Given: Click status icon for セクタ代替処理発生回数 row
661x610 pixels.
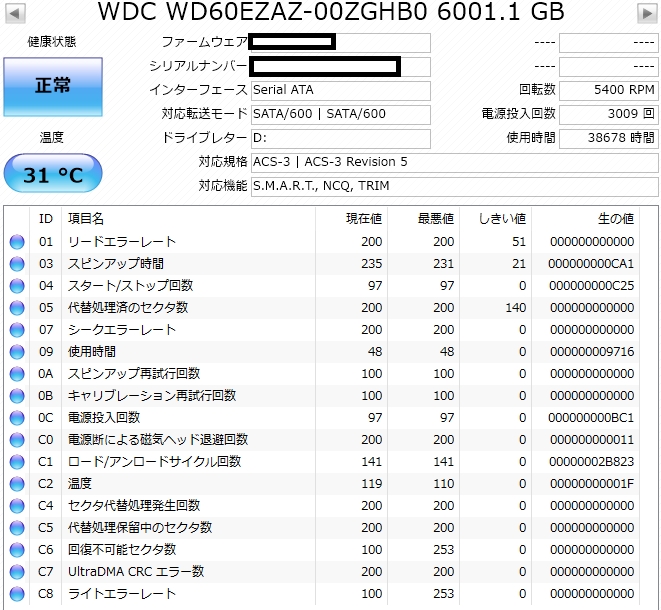Looking at the screenshot, I should pyautogui.click(x=17, y=506).
